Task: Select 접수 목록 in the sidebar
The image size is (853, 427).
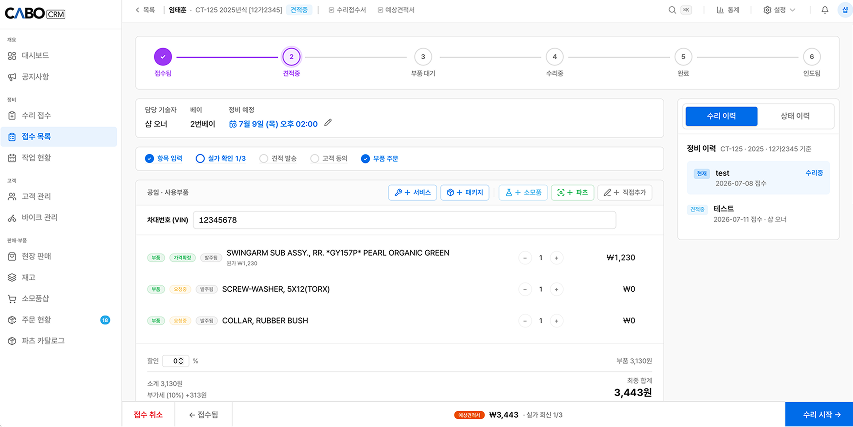Action: [x=59, y=137]
